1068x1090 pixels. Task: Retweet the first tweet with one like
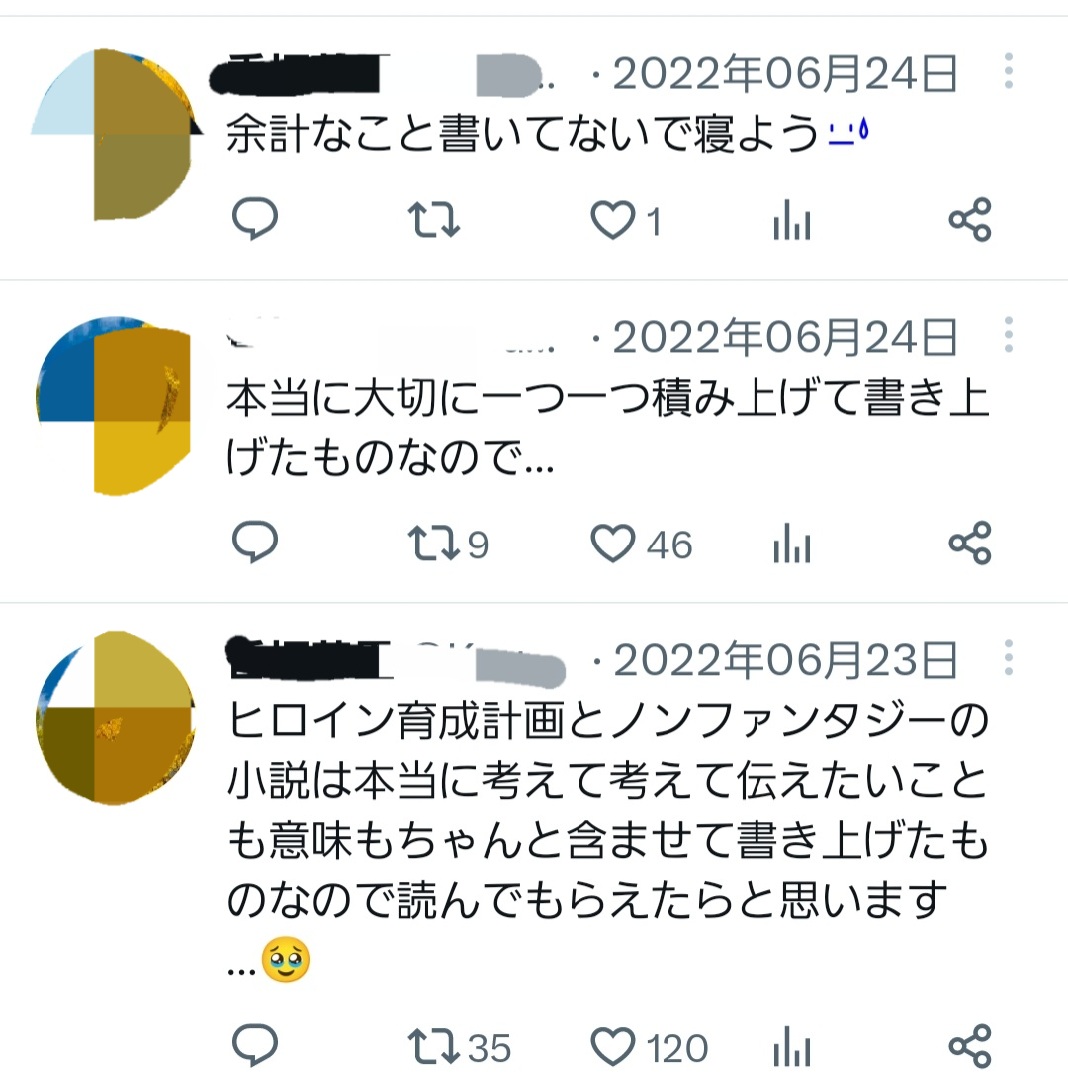click(x=433, y=220)
